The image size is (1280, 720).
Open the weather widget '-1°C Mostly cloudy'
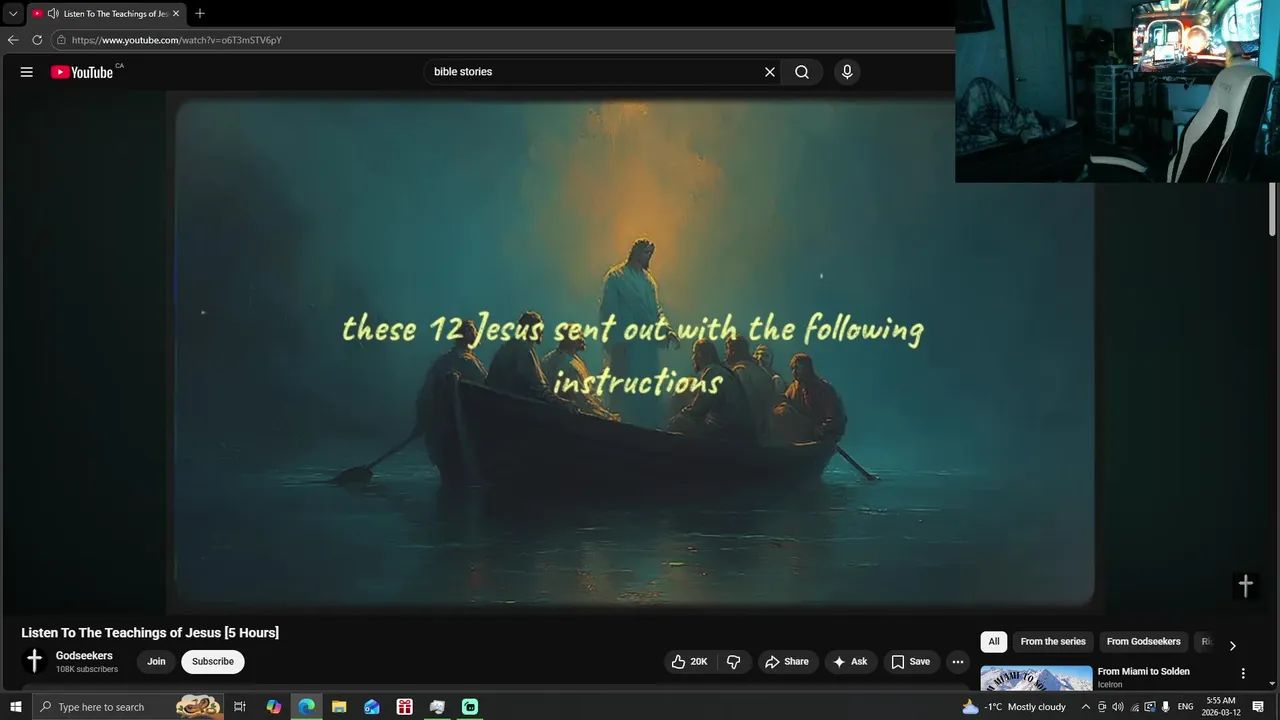1014,707
